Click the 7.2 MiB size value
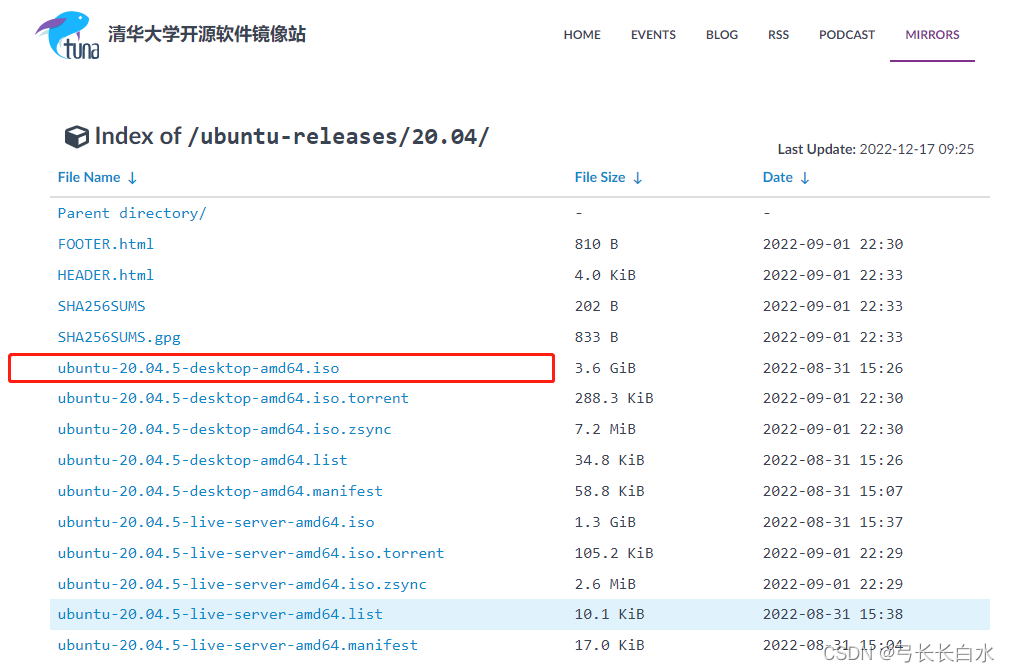The image size is (1010, 672). 605,429
